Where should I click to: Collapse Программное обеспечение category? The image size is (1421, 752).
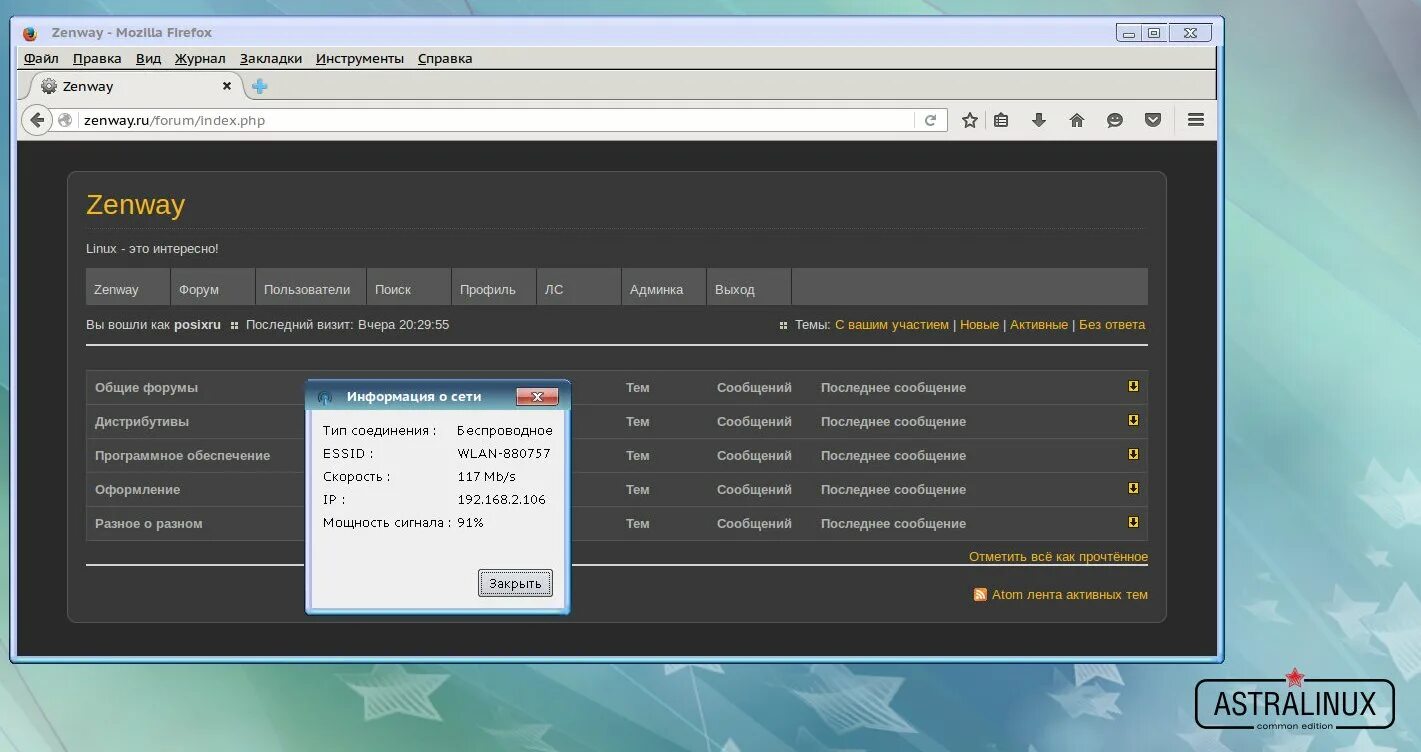pyautogui.click(x=1133, y=454)
